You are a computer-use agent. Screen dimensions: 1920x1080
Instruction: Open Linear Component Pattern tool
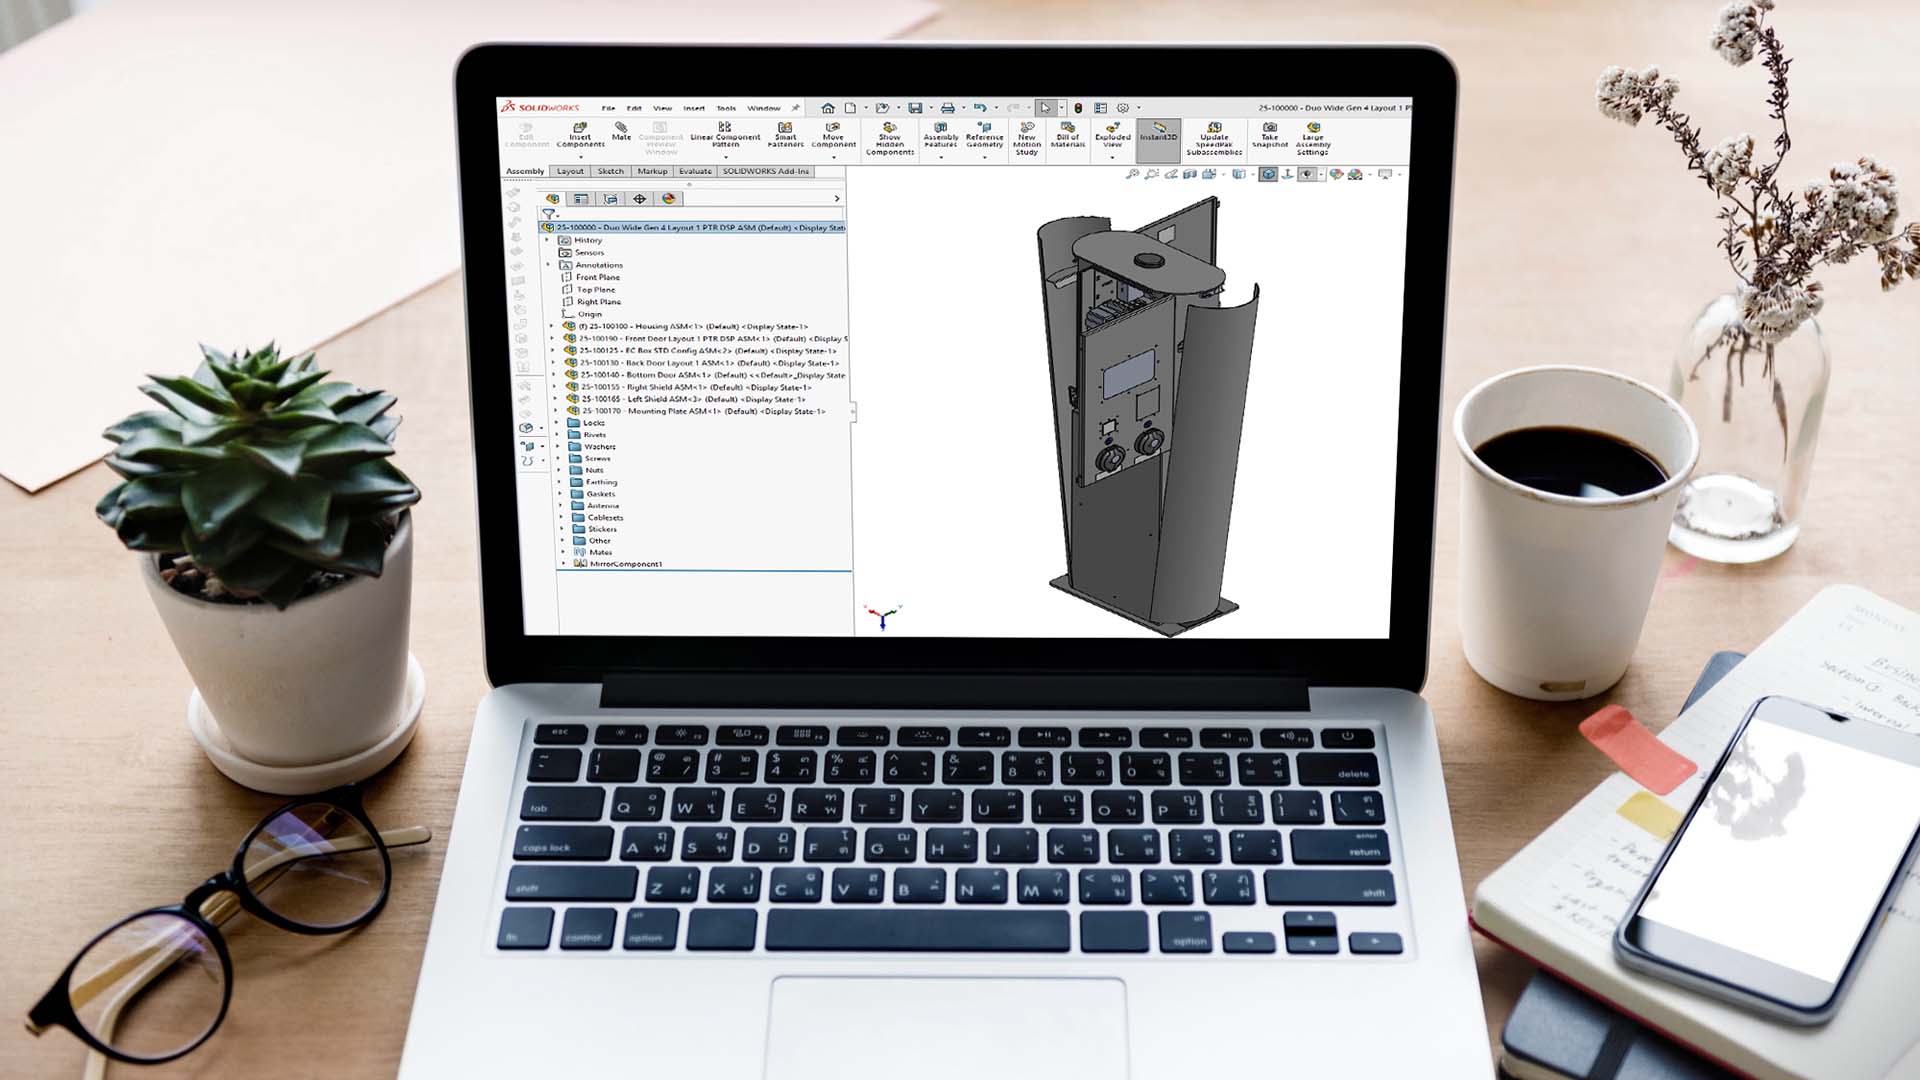coord(725,135)
